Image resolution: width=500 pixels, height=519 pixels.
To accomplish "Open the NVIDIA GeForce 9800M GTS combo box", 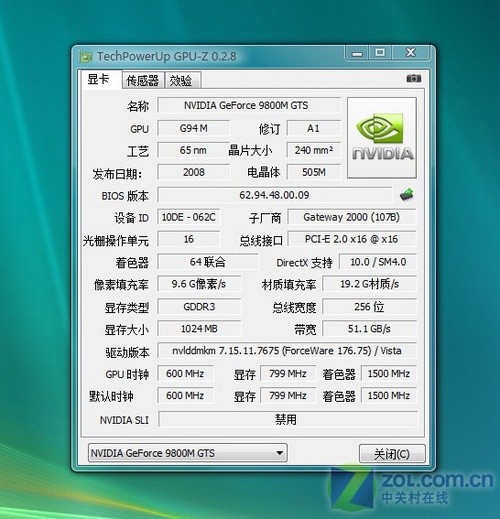I will 188,453.
